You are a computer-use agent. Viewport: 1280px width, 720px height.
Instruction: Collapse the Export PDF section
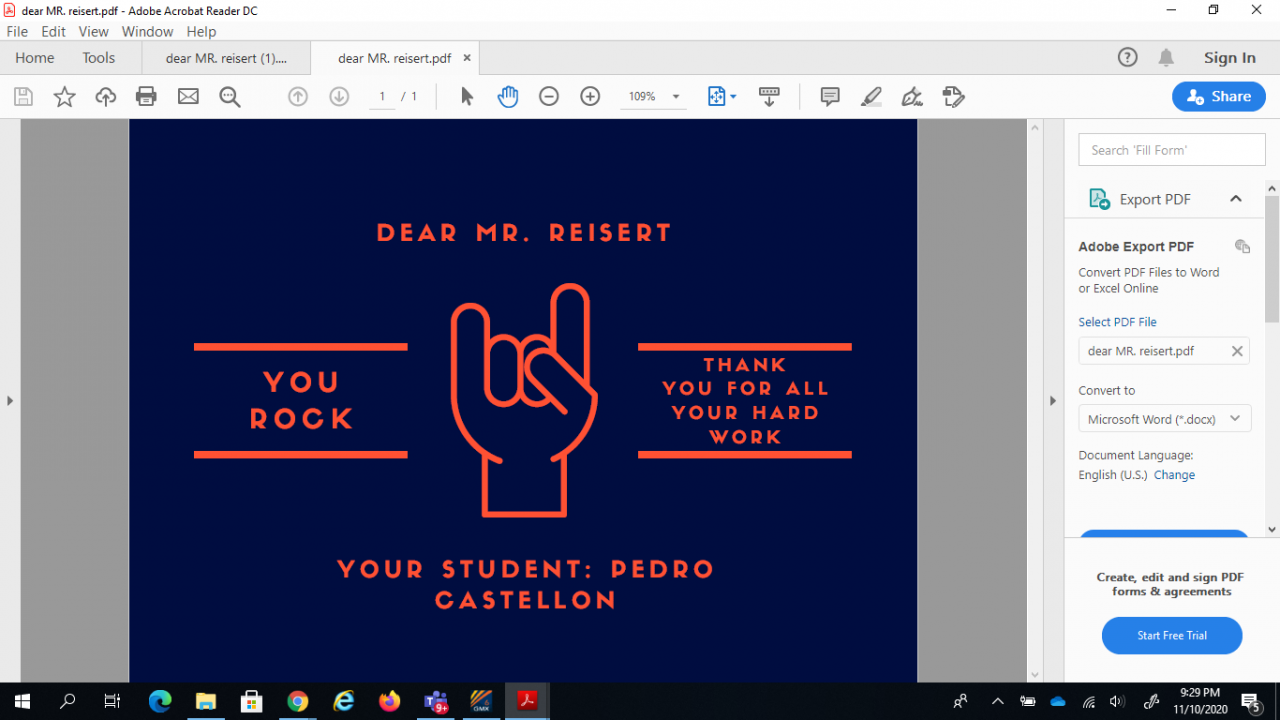tap(1236, 199)
